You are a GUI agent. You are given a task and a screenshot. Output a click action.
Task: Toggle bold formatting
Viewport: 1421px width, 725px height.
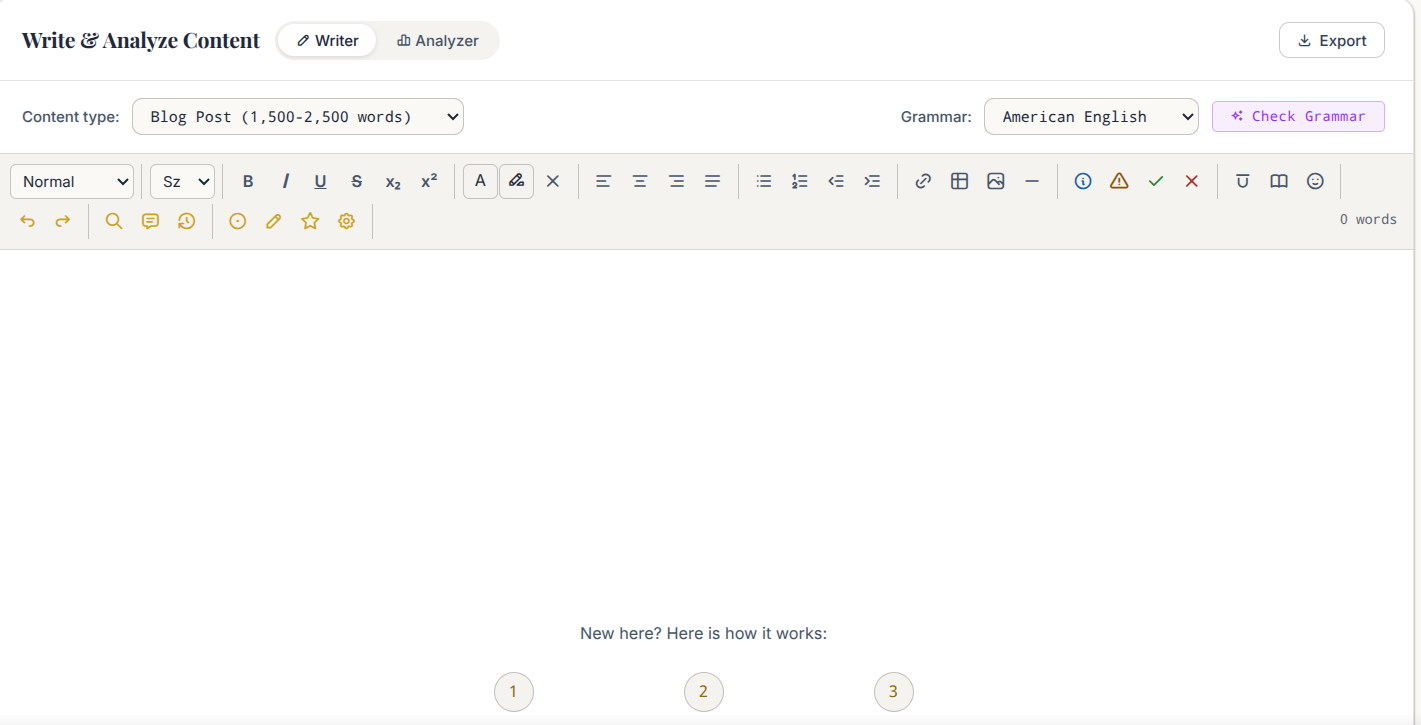click(248, 181)
